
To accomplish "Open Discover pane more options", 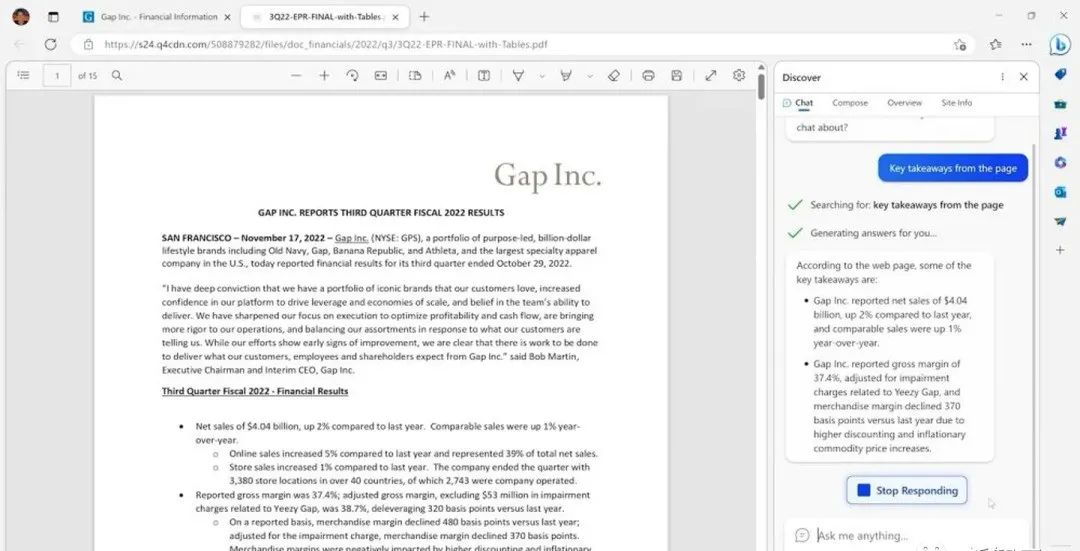I will pos(1002,77).
